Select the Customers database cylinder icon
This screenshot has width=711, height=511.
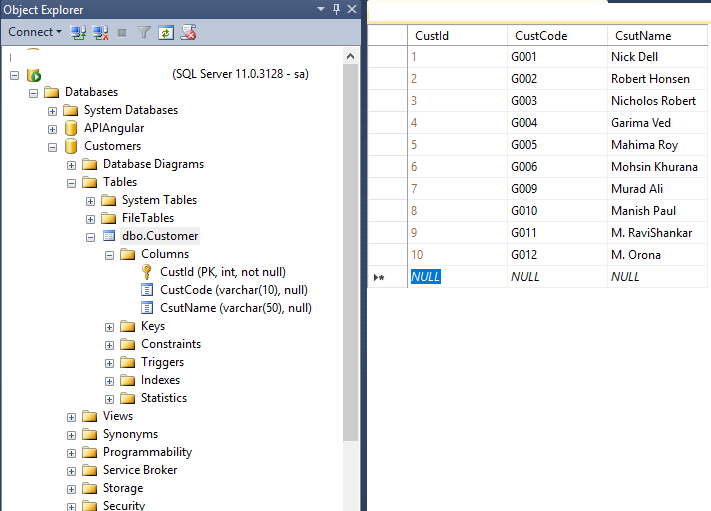click(x=71, y=146)
